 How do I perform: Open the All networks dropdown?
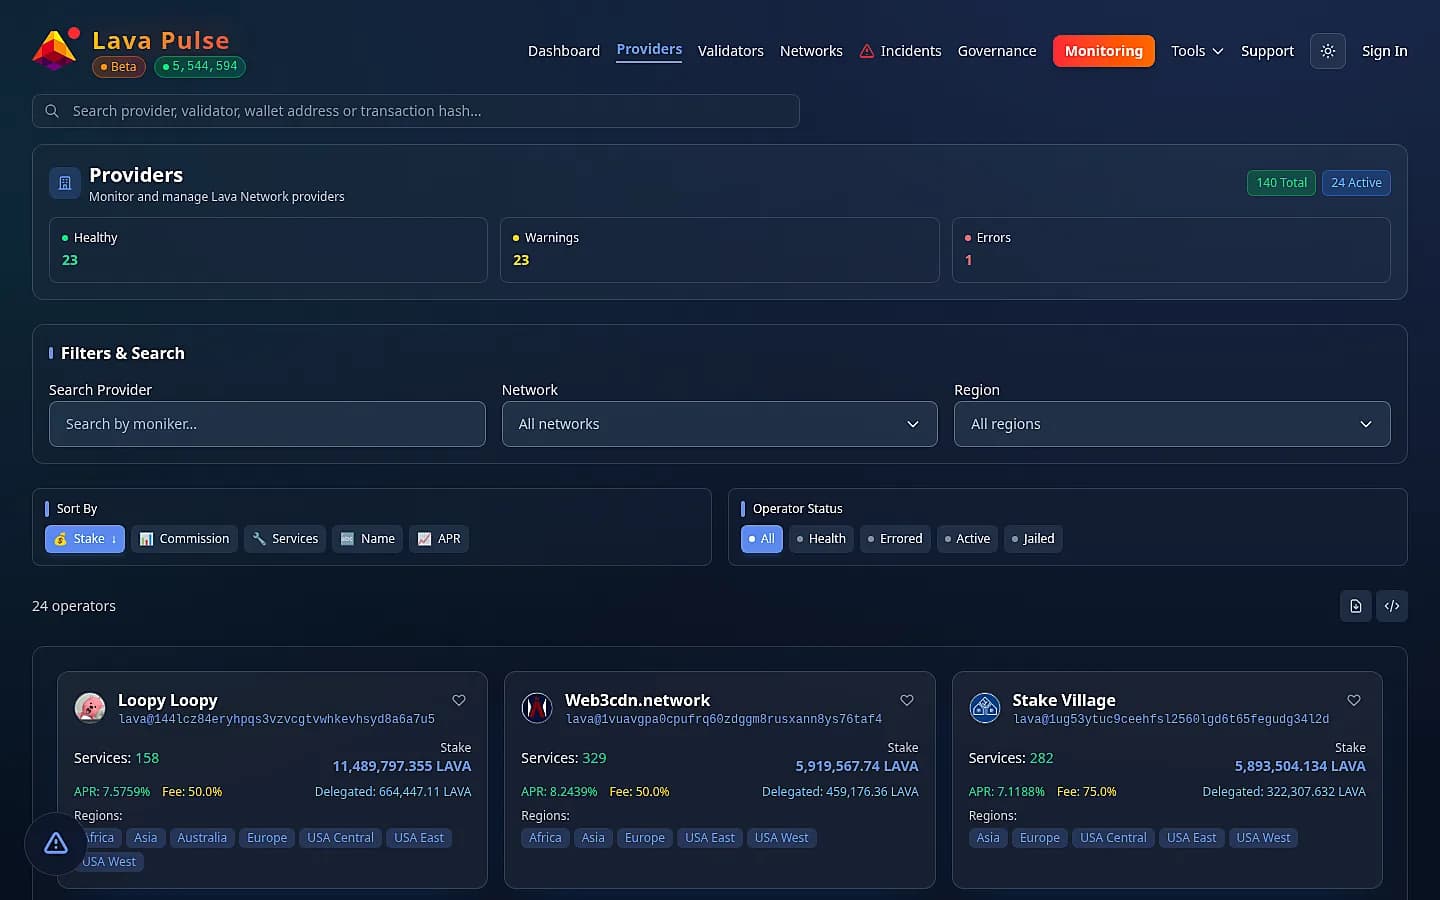(720, 424)
